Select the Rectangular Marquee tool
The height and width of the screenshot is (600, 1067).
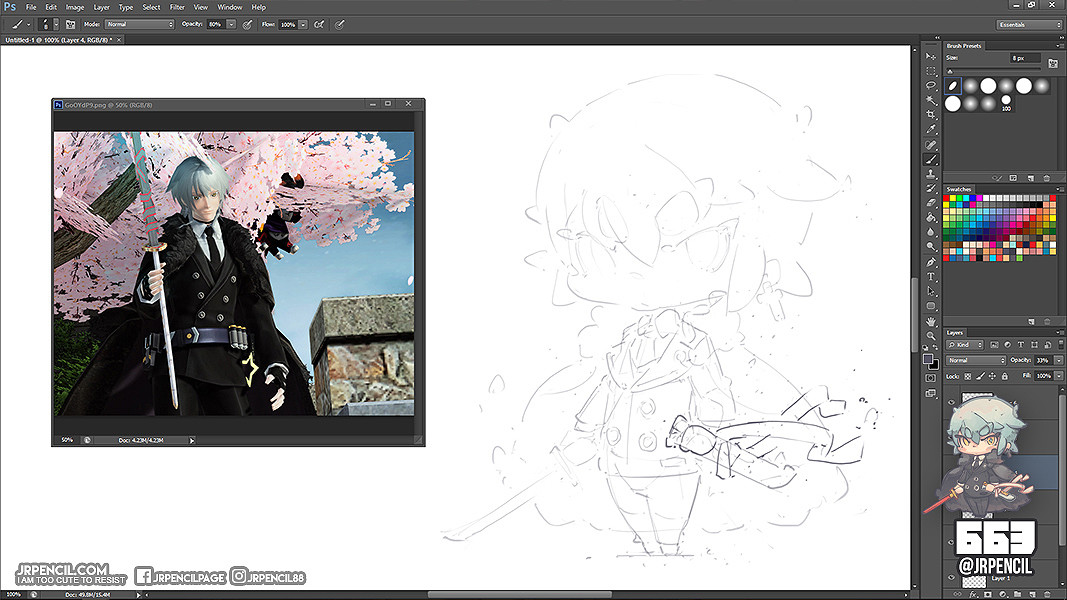pos(931,71)
